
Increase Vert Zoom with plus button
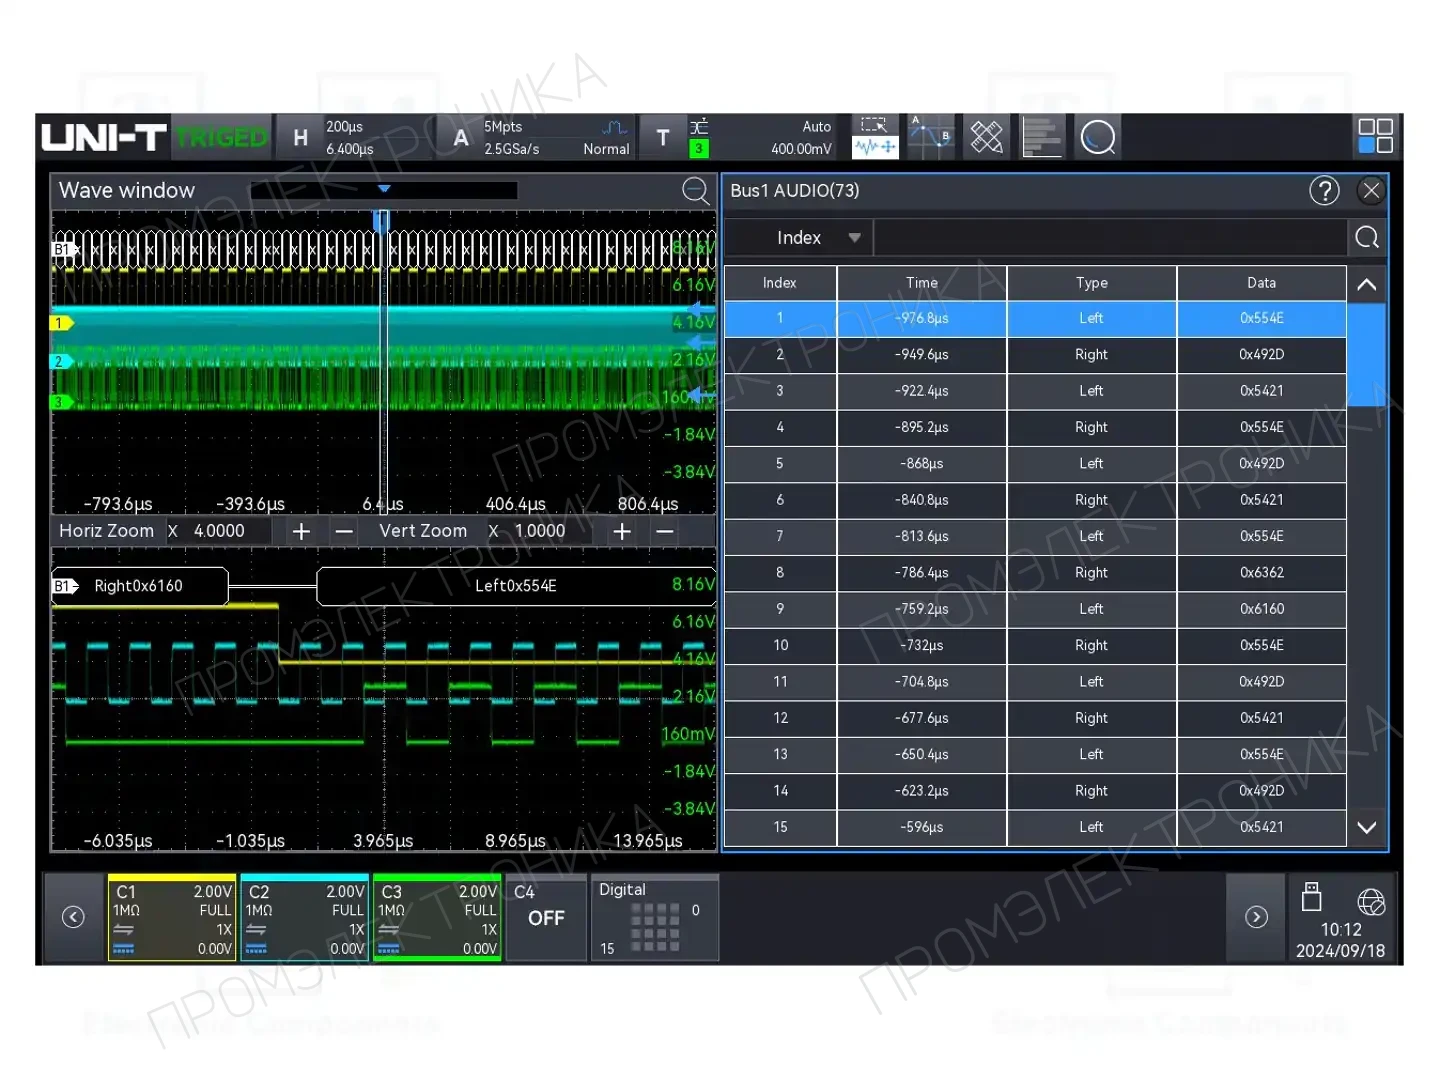622,532
